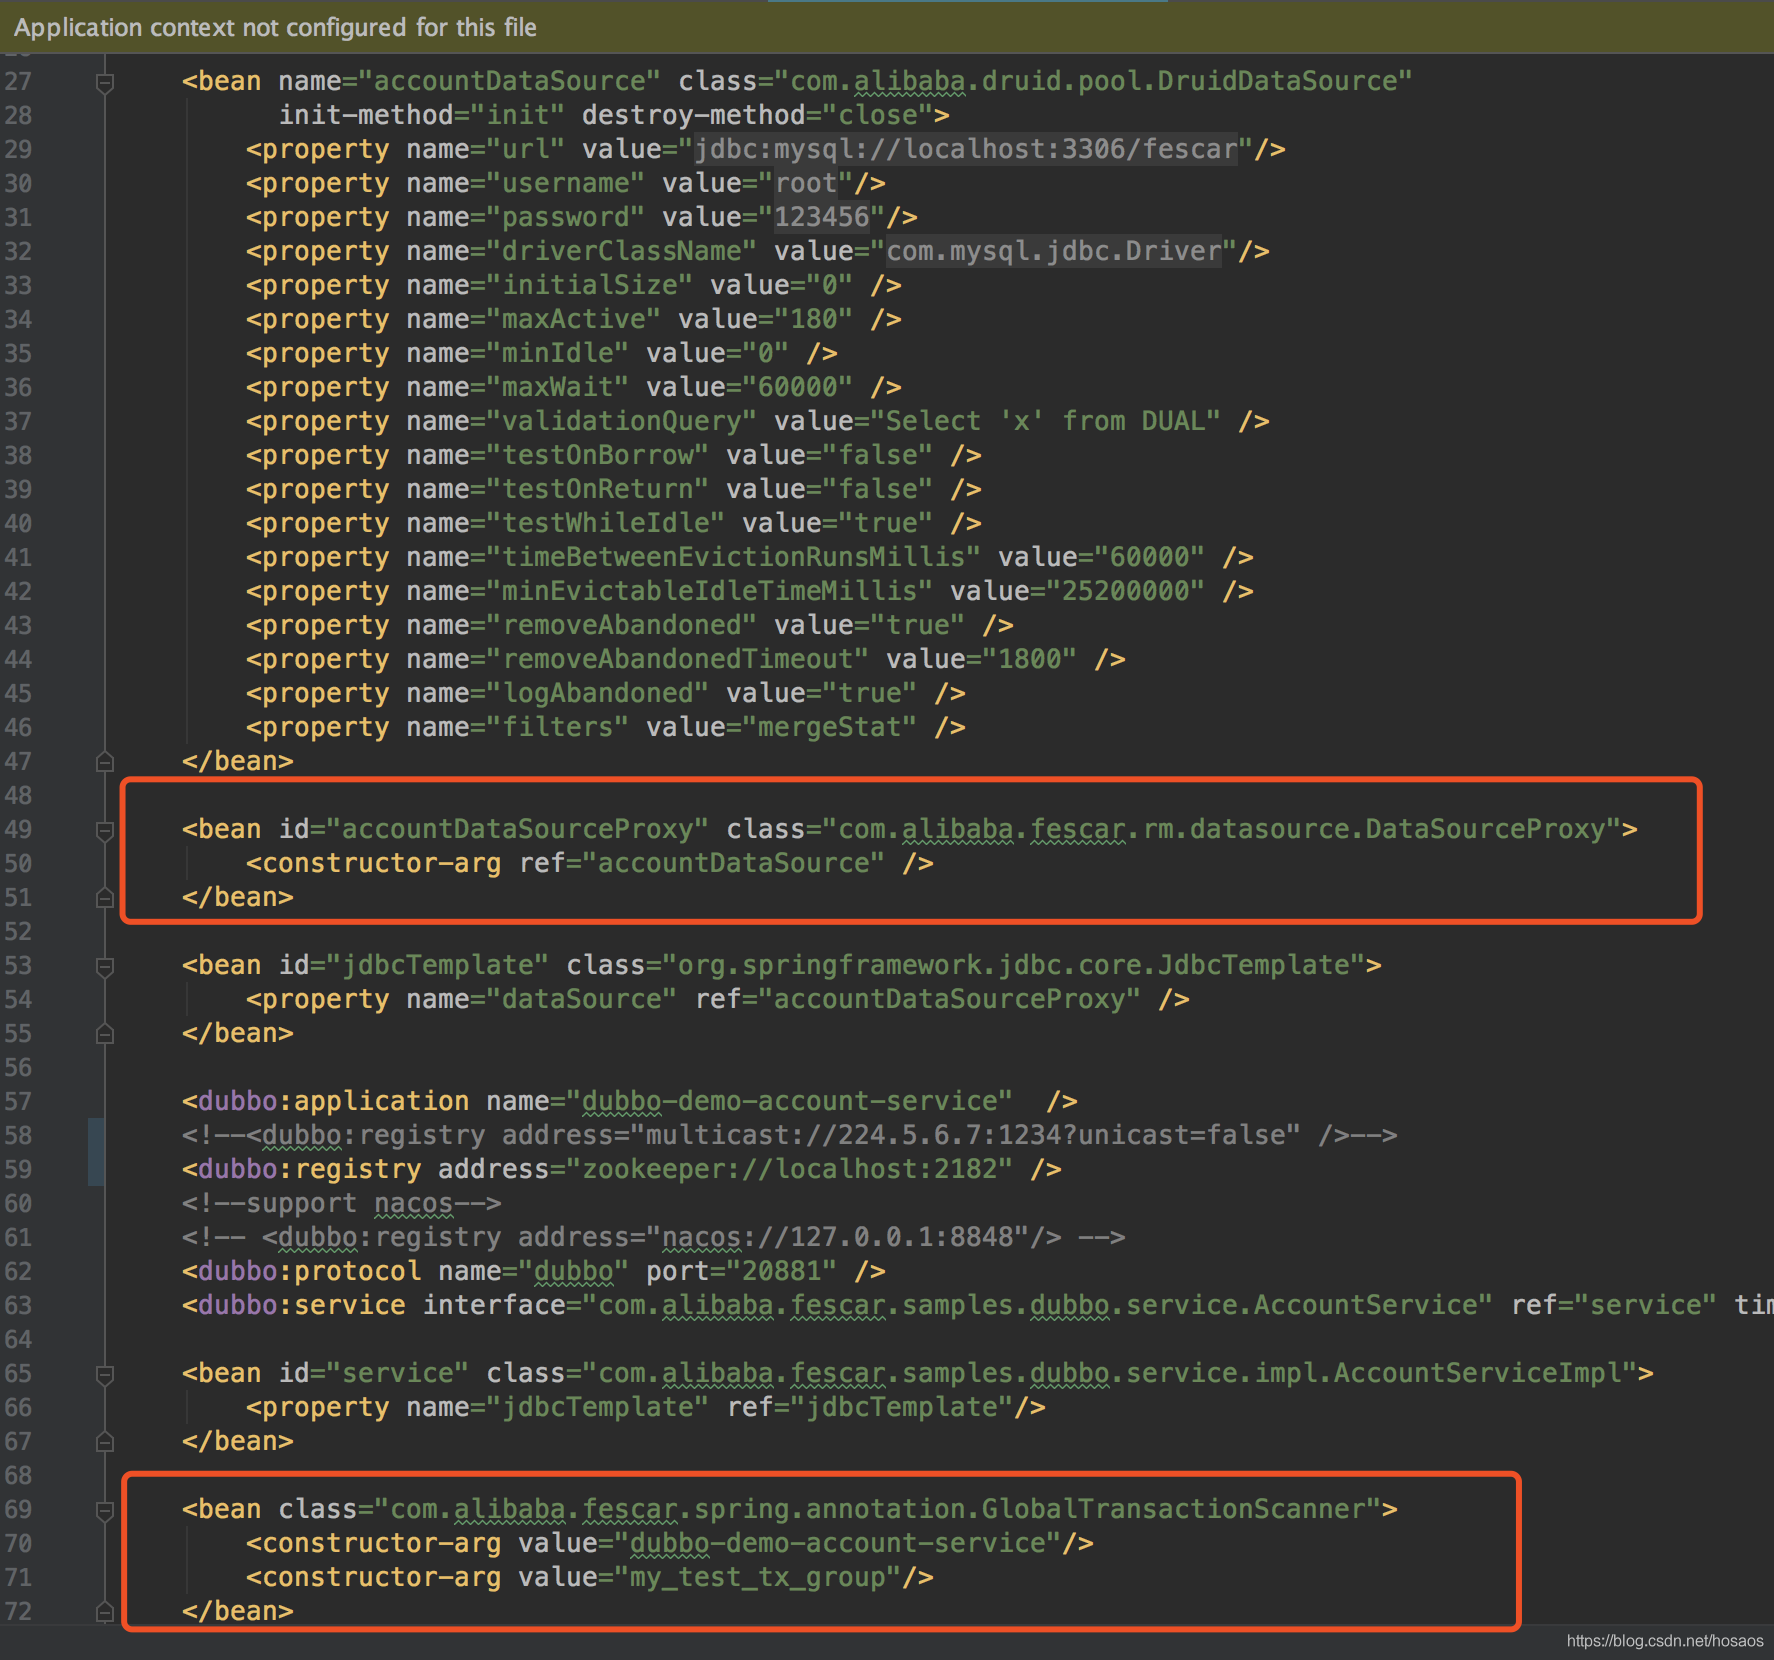Collapse the GlobalTransactionScanner bean at line 69

click(x=104, y=1510)
